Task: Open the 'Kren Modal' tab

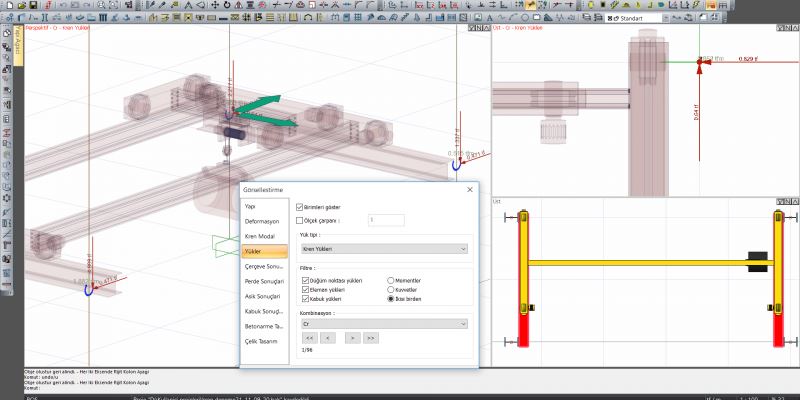Action: point(259,236)
